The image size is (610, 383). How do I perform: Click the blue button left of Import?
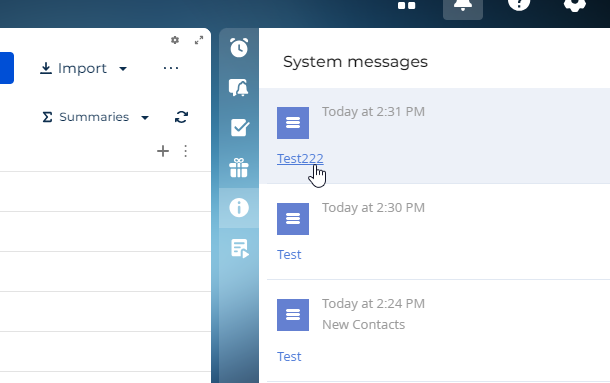pyautogui.click(x=7, y=68)
